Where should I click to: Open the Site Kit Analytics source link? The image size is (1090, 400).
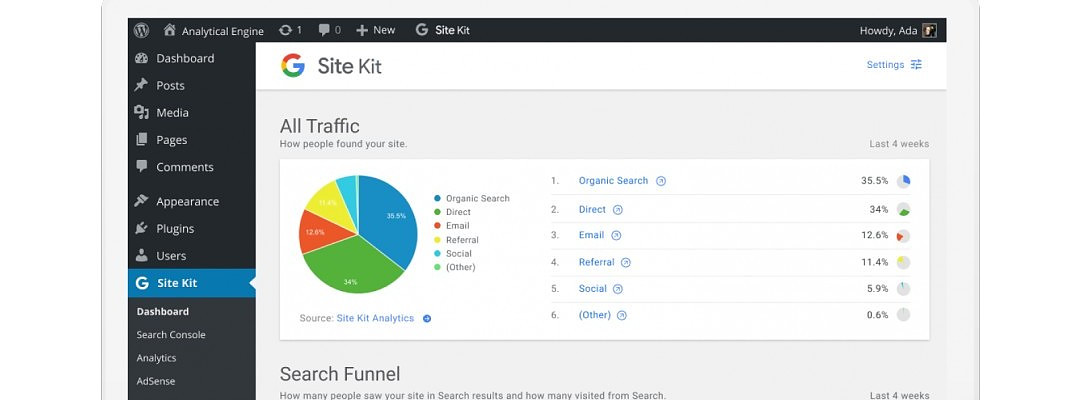pos(375,319)
